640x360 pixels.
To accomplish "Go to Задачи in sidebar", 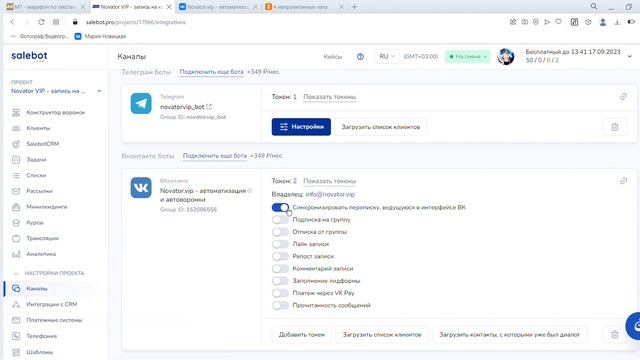I will coord(36,160).
